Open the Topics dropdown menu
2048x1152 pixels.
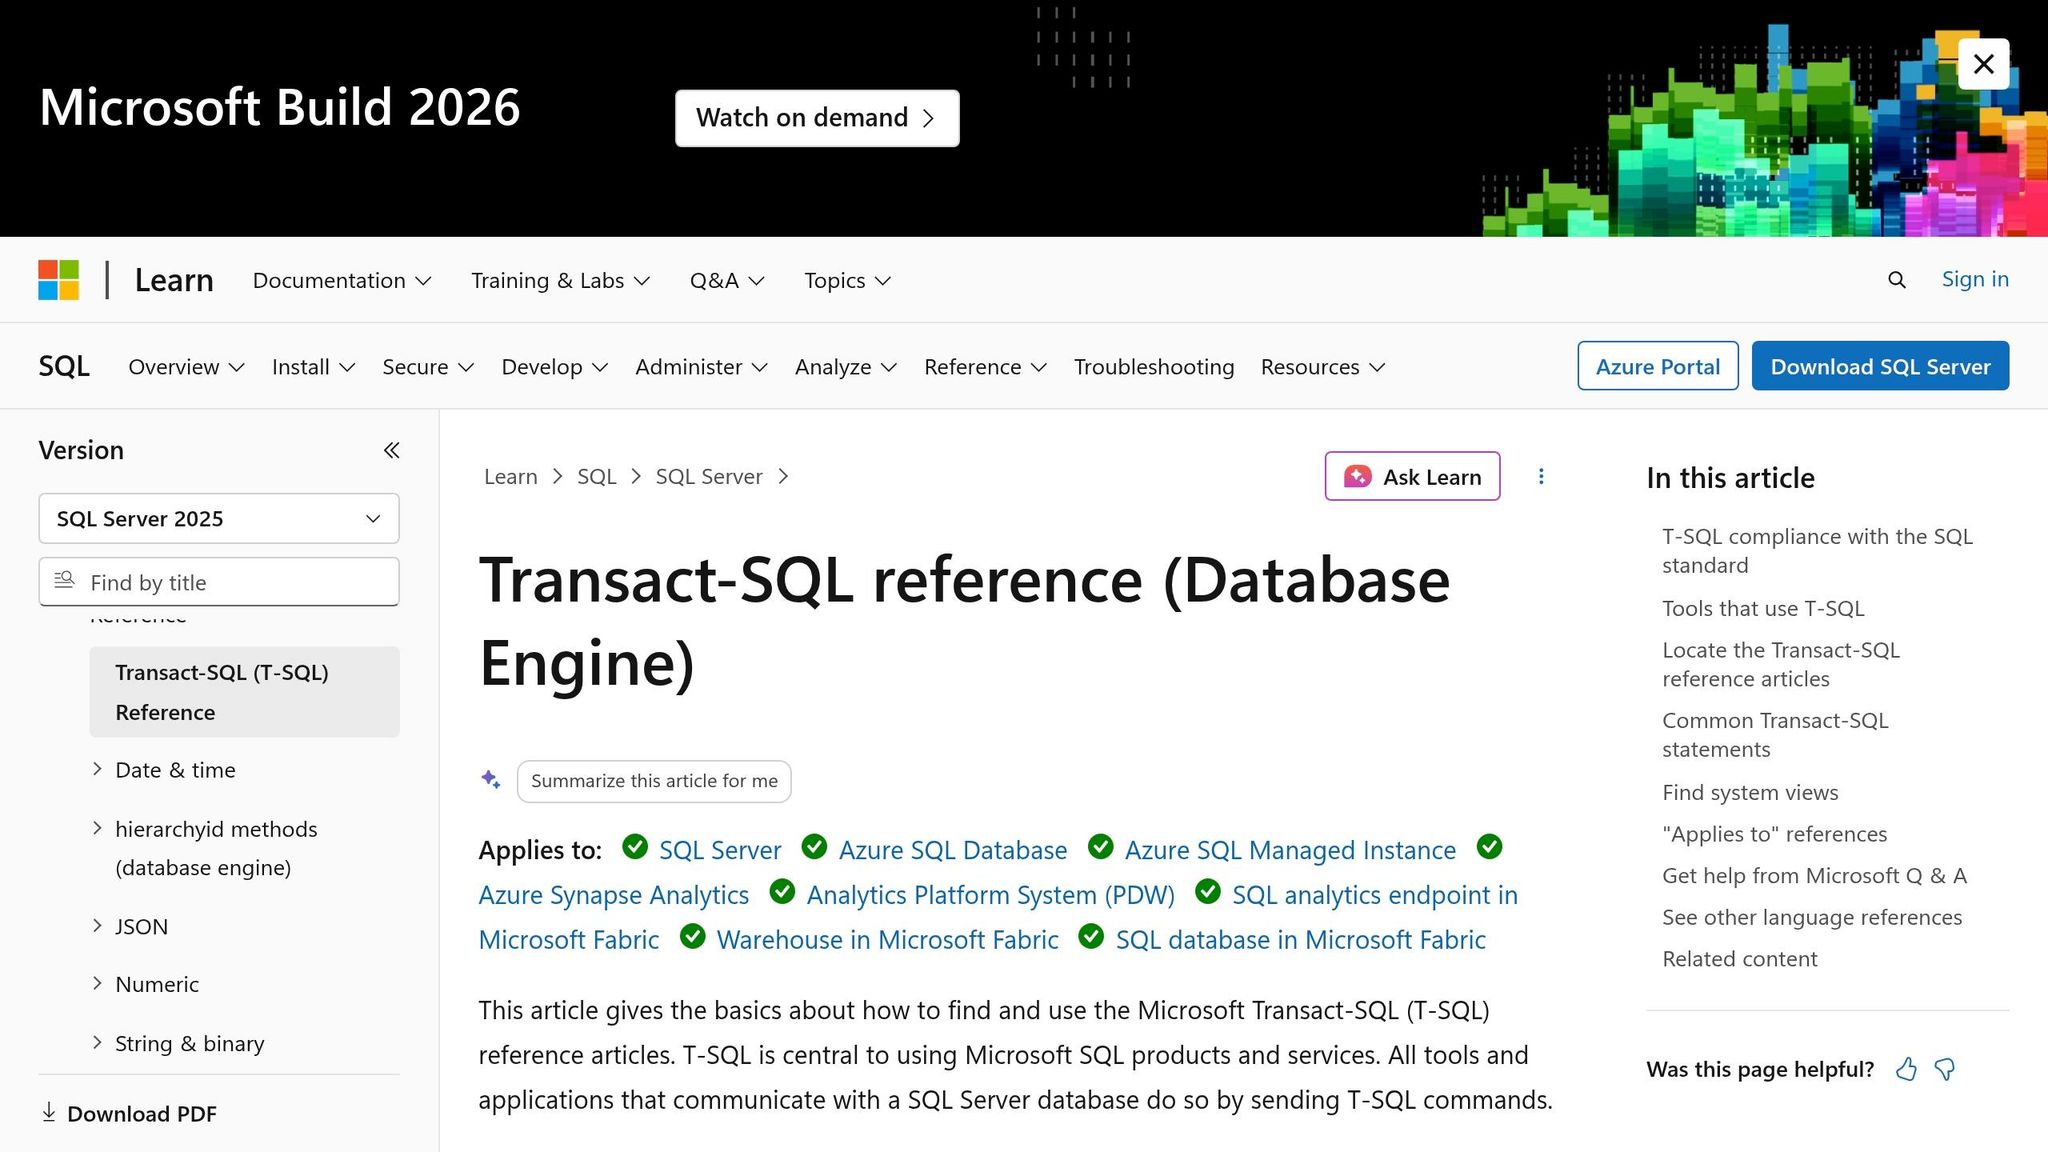click(847, 281)
